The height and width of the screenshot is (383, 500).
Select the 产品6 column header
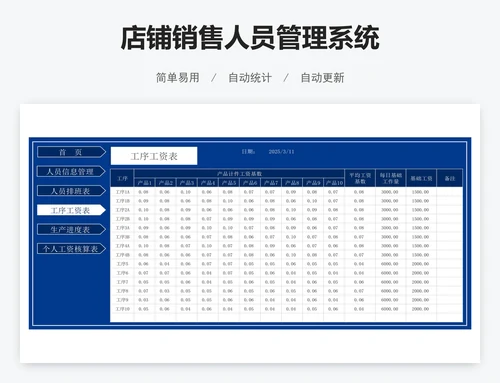[250, 183]
